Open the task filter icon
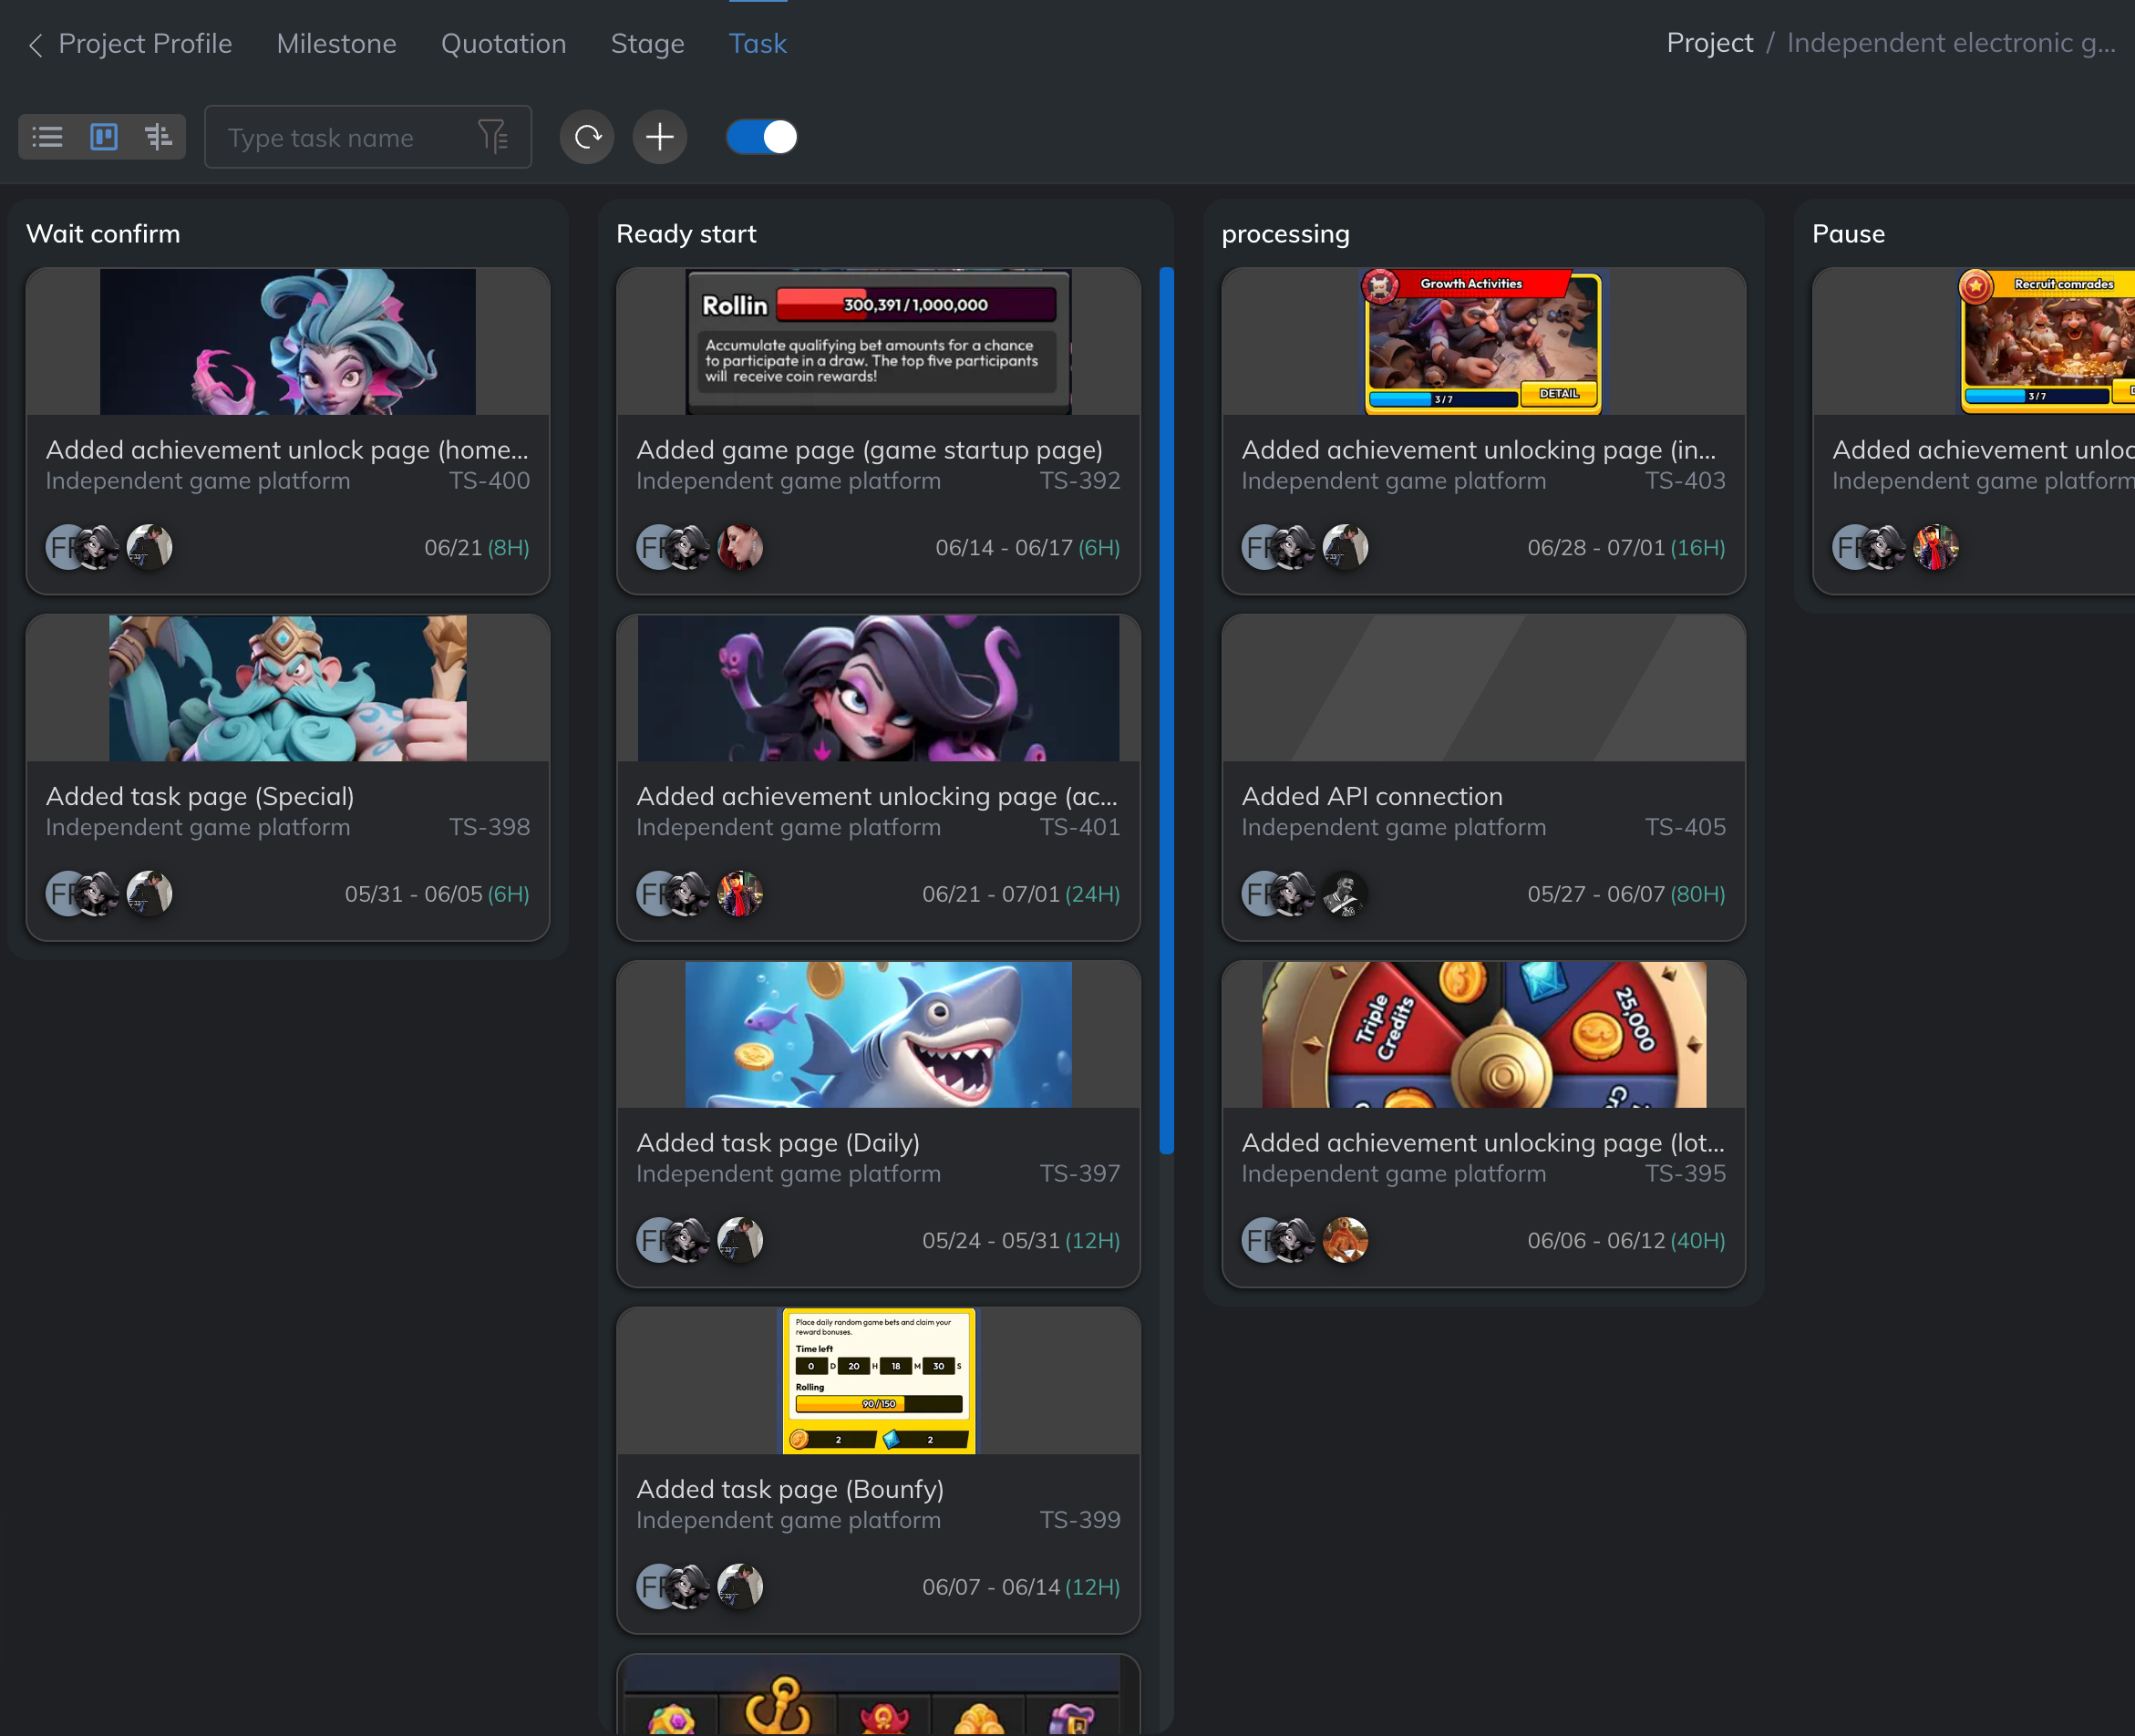This screenshot has width=2135, height=1736. point(492,137)
